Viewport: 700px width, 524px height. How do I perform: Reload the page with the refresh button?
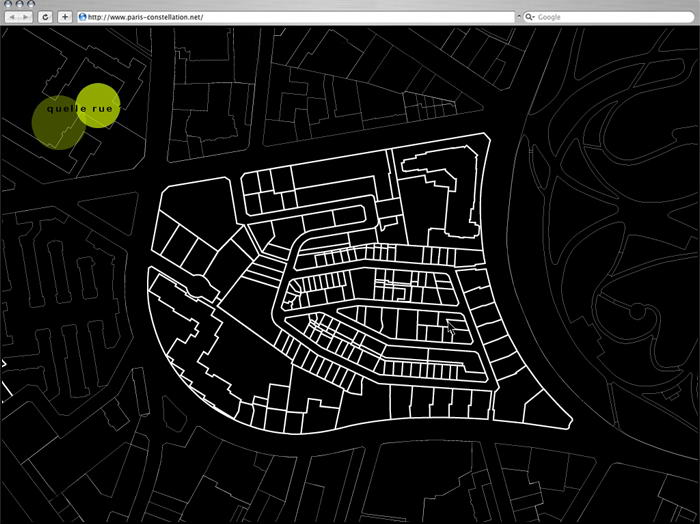(x=45, y=17)
